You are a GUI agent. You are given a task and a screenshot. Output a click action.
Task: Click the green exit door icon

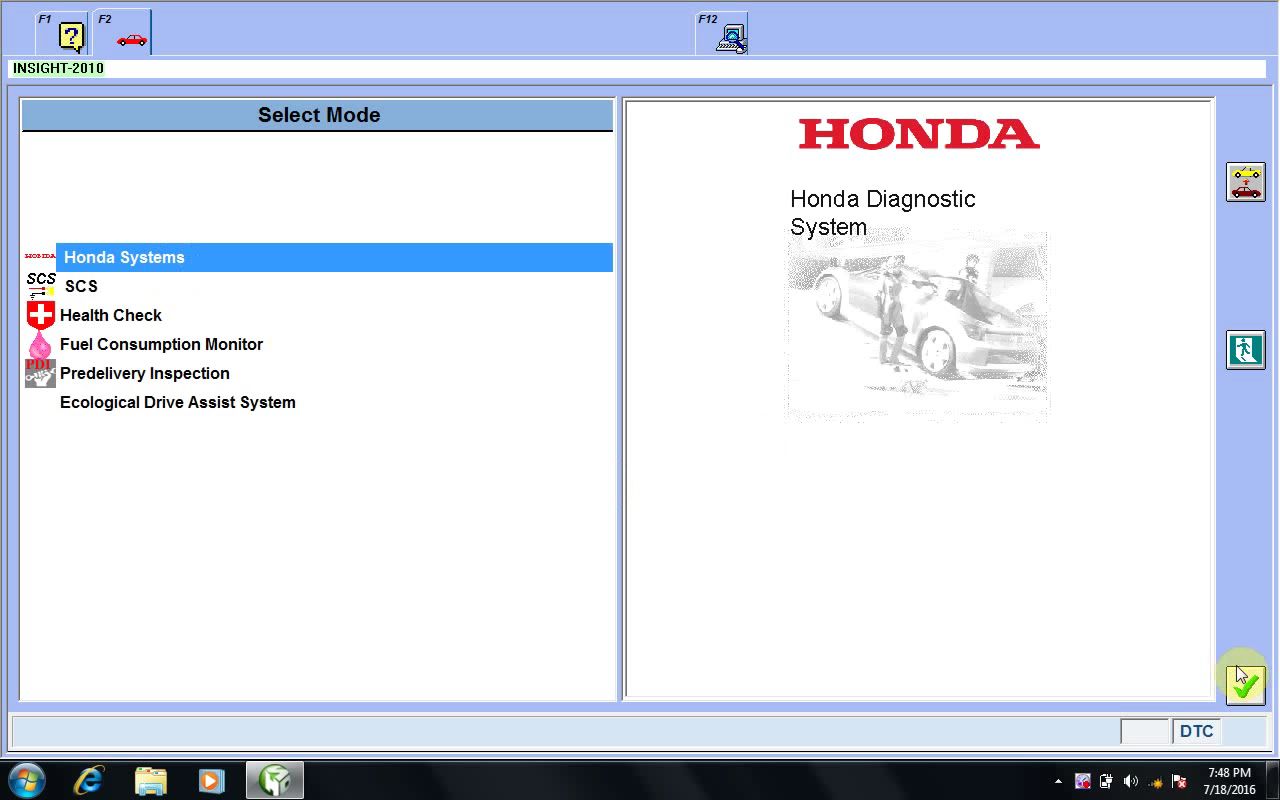pos(1245,350)
